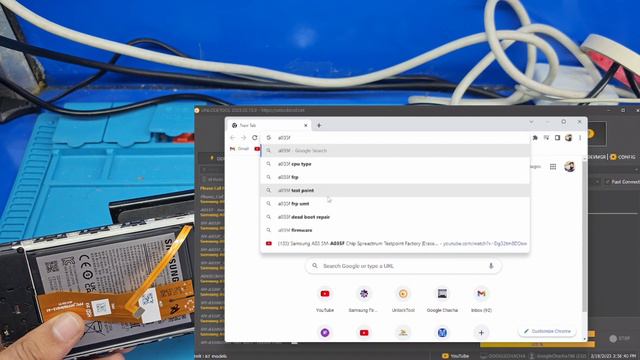
Task: Select the 'a035f frp umt' suggestion
Action: (x=395, y=204)
